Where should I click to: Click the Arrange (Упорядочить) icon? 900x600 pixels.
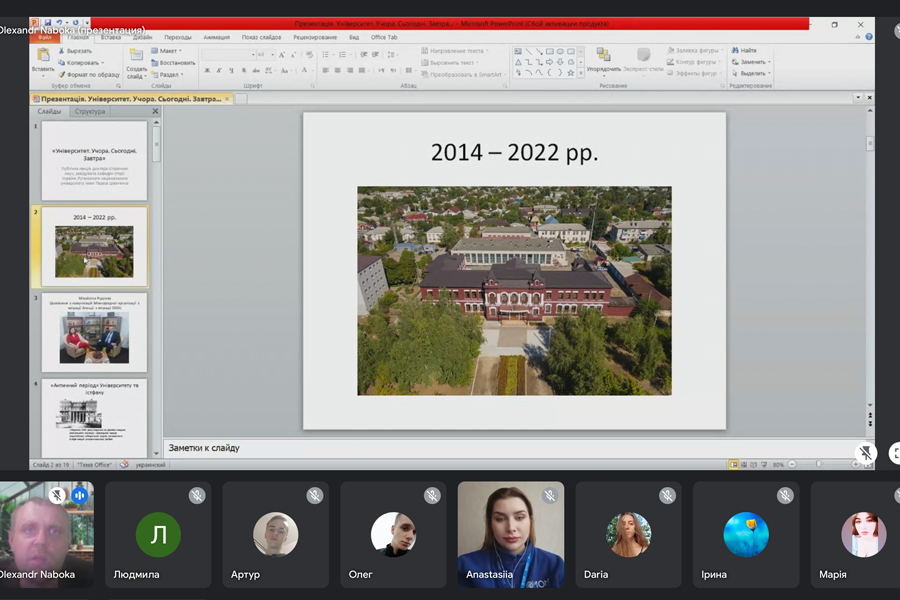click(x=603, y=56)
